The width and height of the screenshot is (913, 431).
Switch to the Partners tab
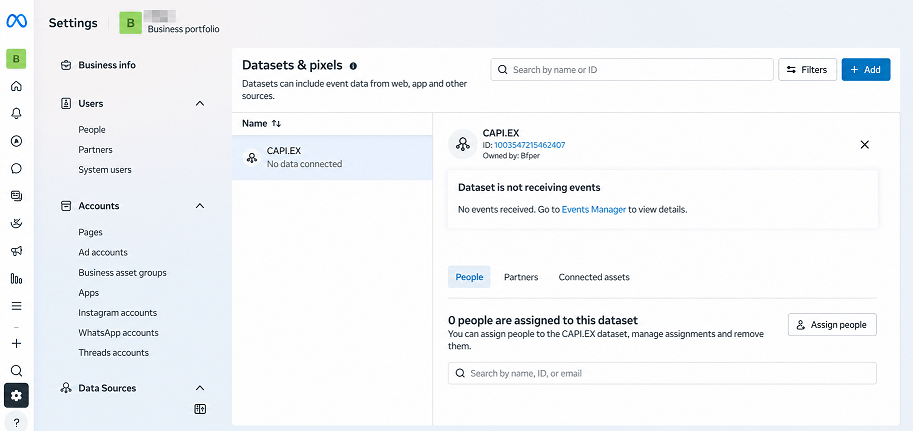pyautogui.click(x=521, y=277)
